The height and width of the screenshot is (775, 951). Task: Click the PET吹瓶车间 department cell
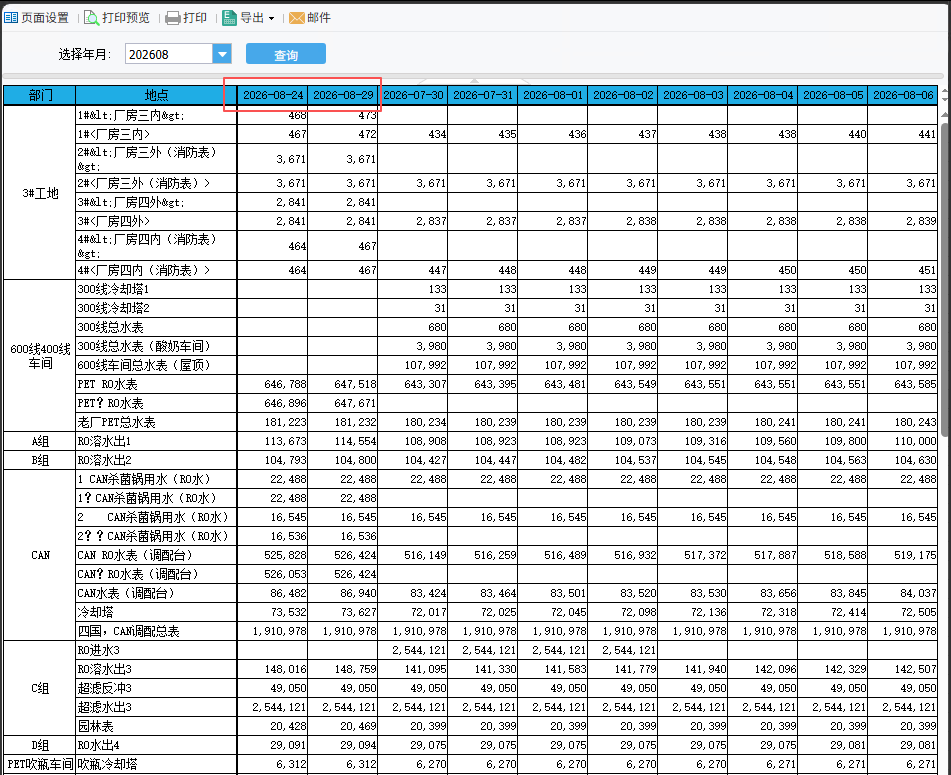tap(40, 764)
